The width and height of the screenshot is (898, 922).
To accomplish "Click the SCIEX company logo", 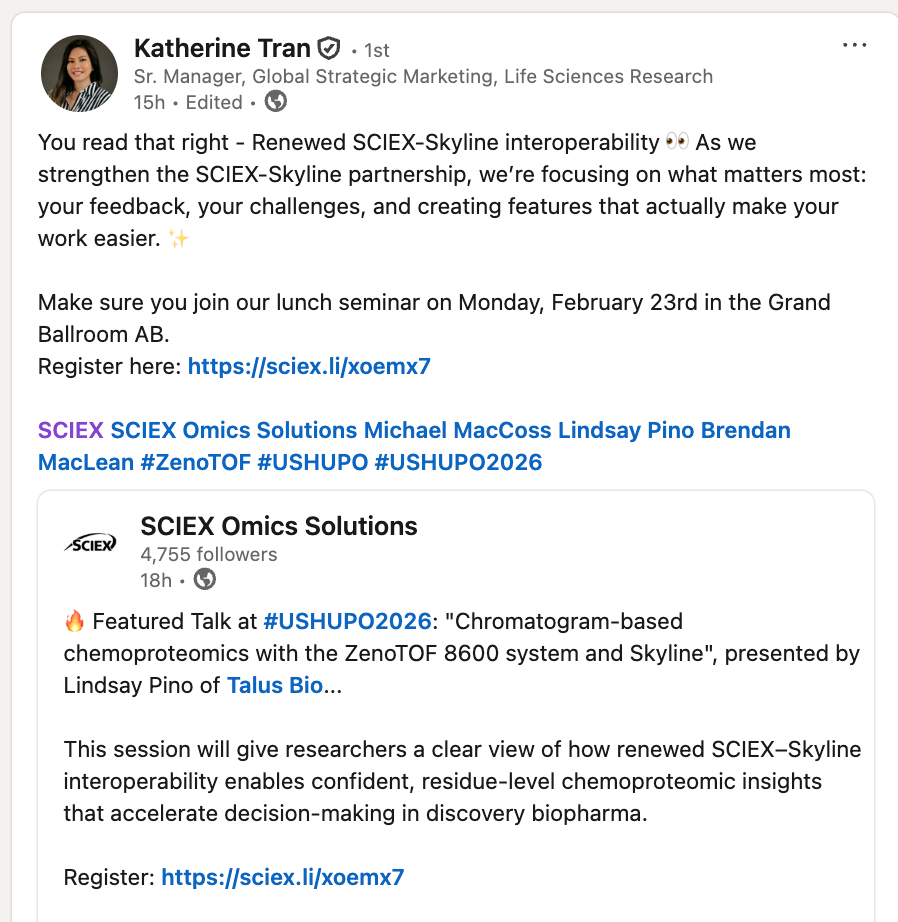I will [91, 543].
